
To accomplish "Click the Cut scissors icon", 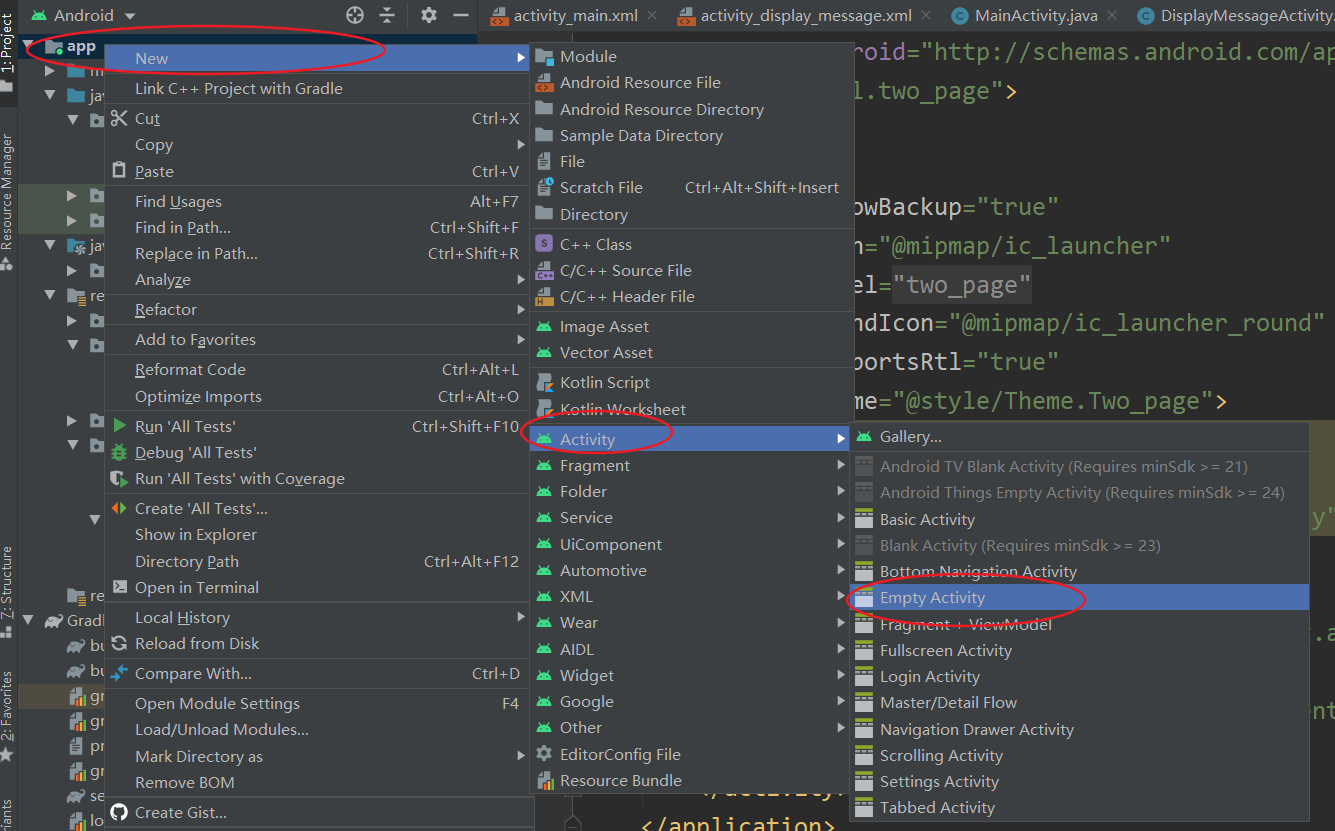I will [120, 118].
